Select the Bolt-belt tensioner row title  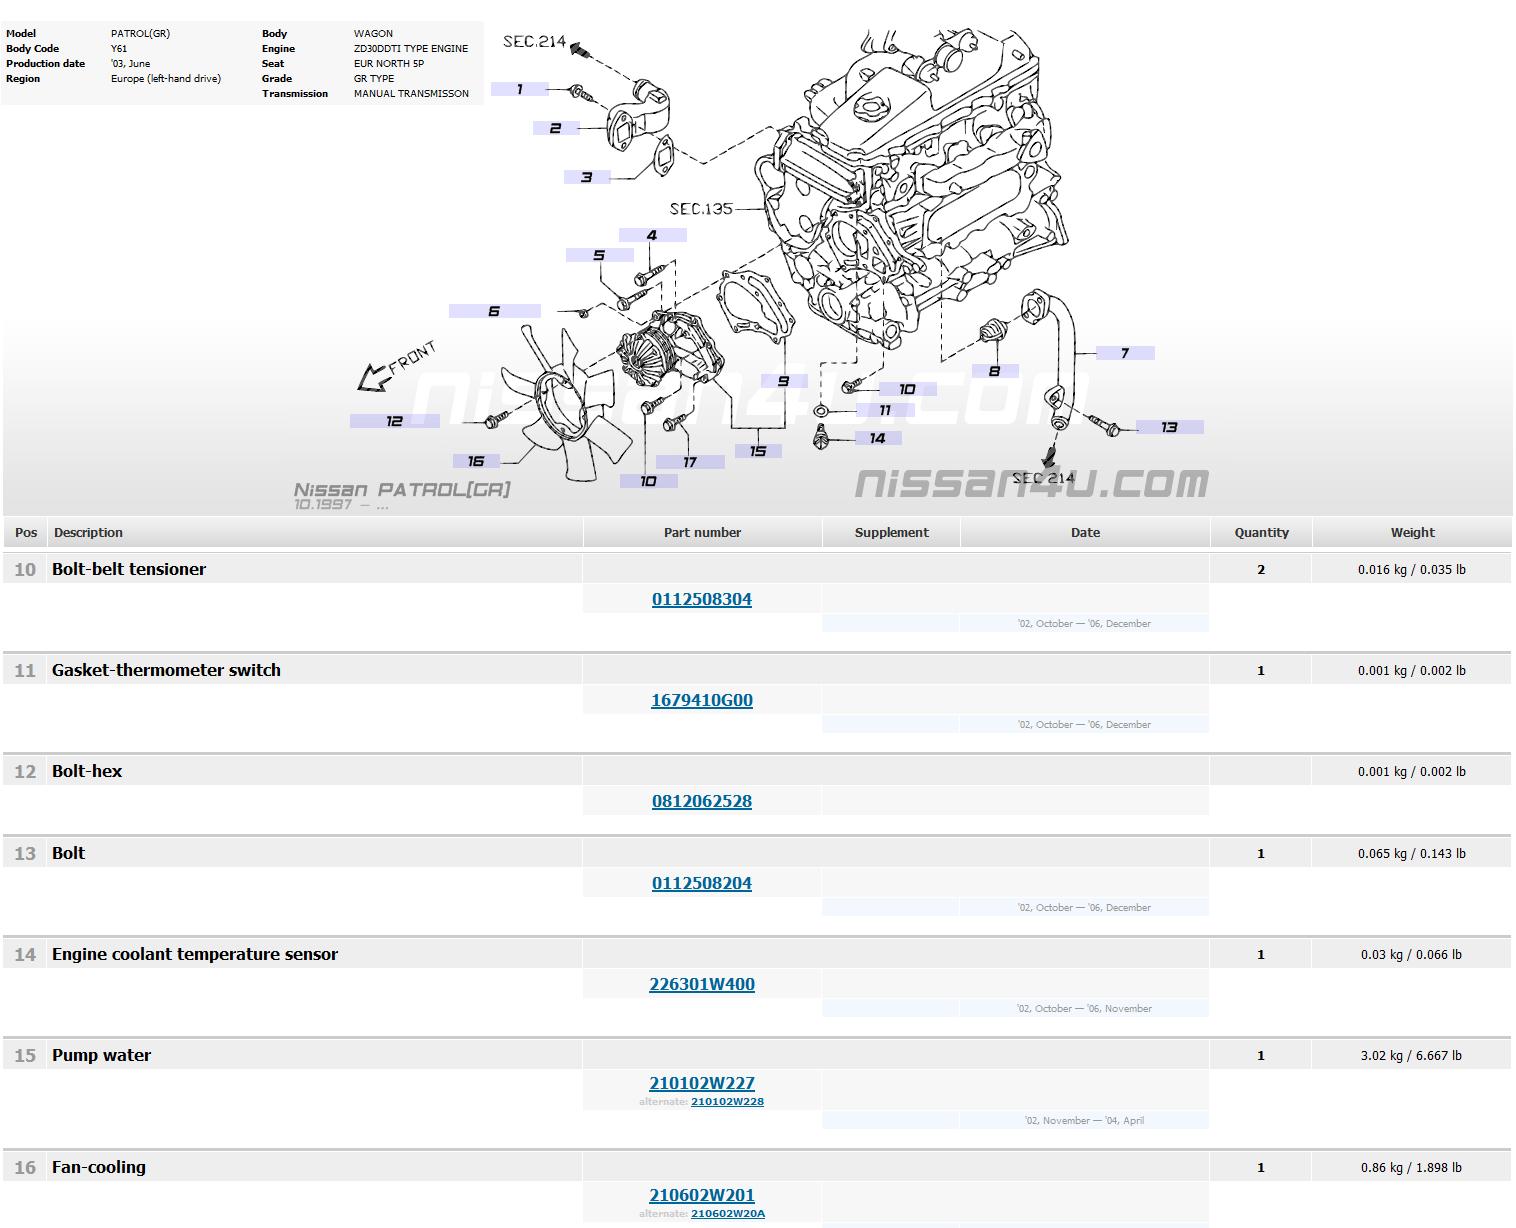[129, 569]
